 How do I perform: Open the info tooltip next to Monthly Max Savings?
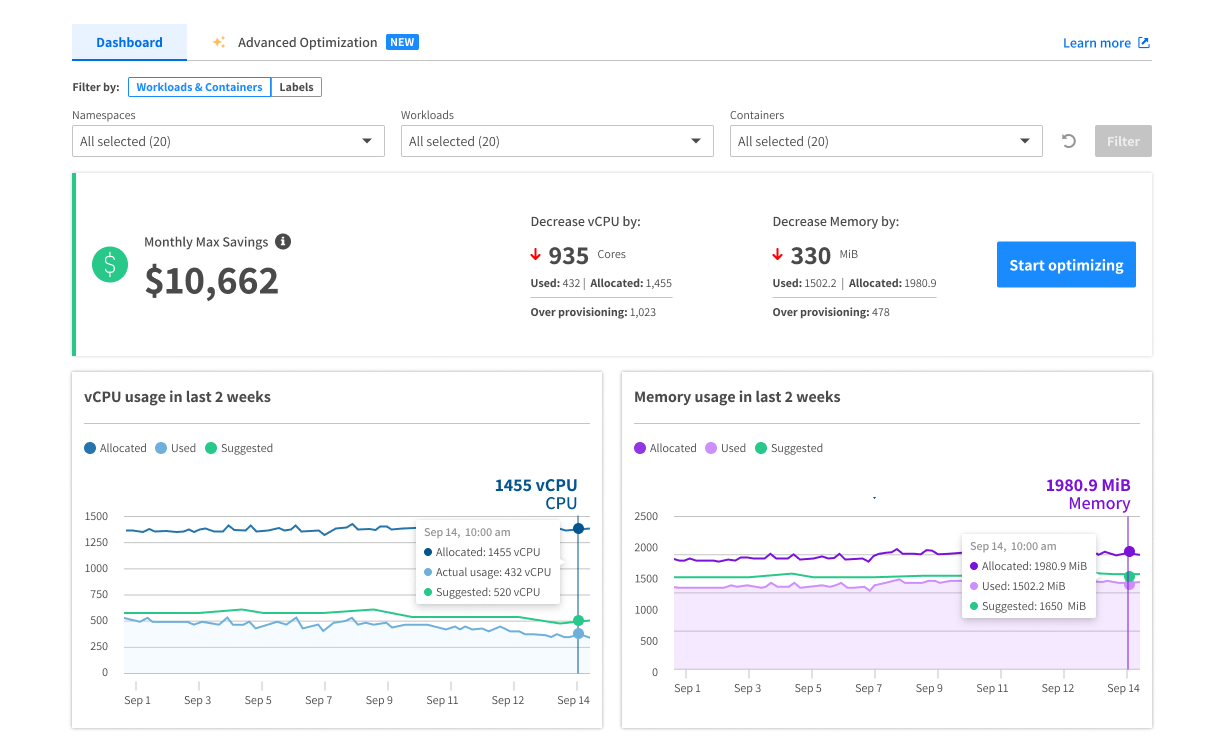pyautogui.click(x=282, y=241)
